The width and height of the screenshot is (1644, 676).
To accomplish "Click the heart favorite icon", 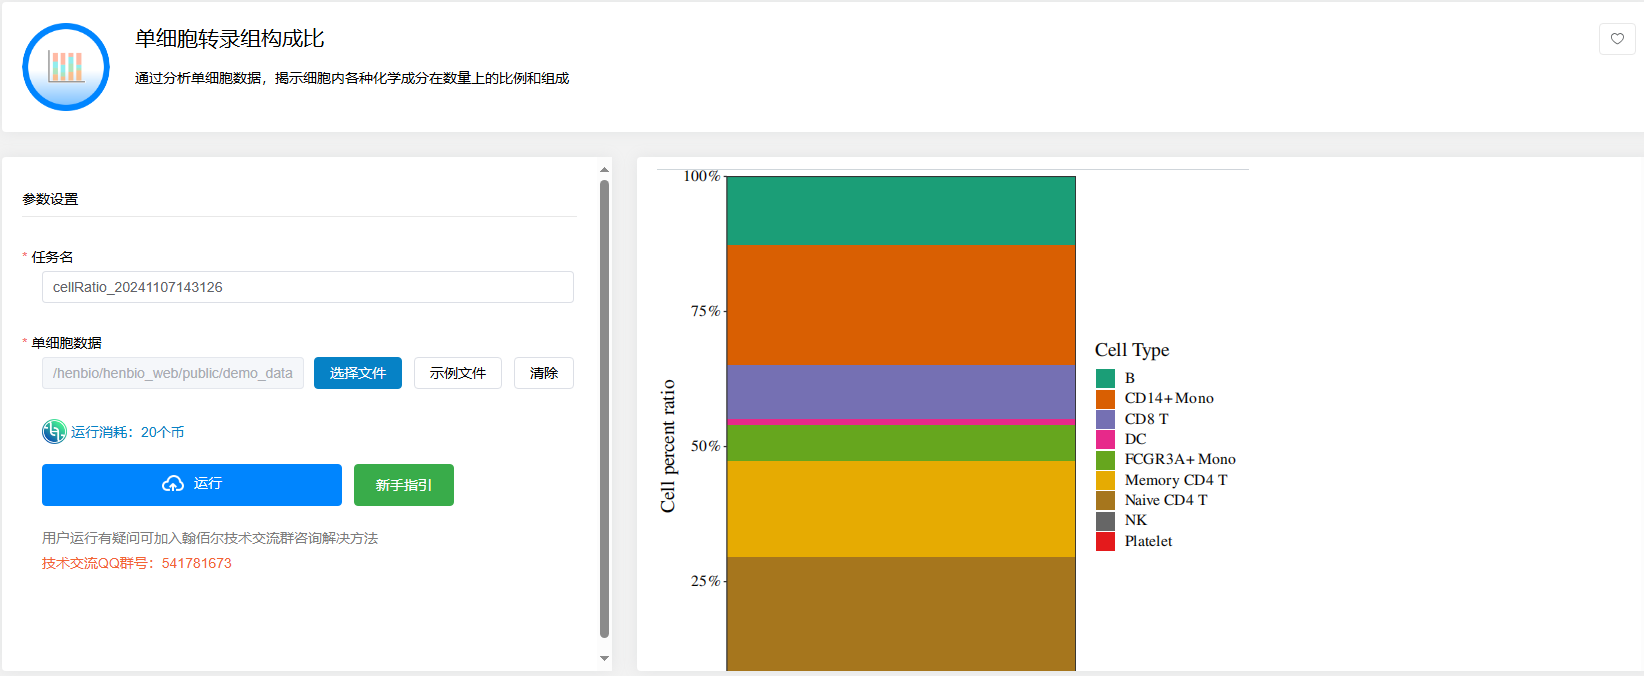I will pyautogui.click(x=1617, y=39).
